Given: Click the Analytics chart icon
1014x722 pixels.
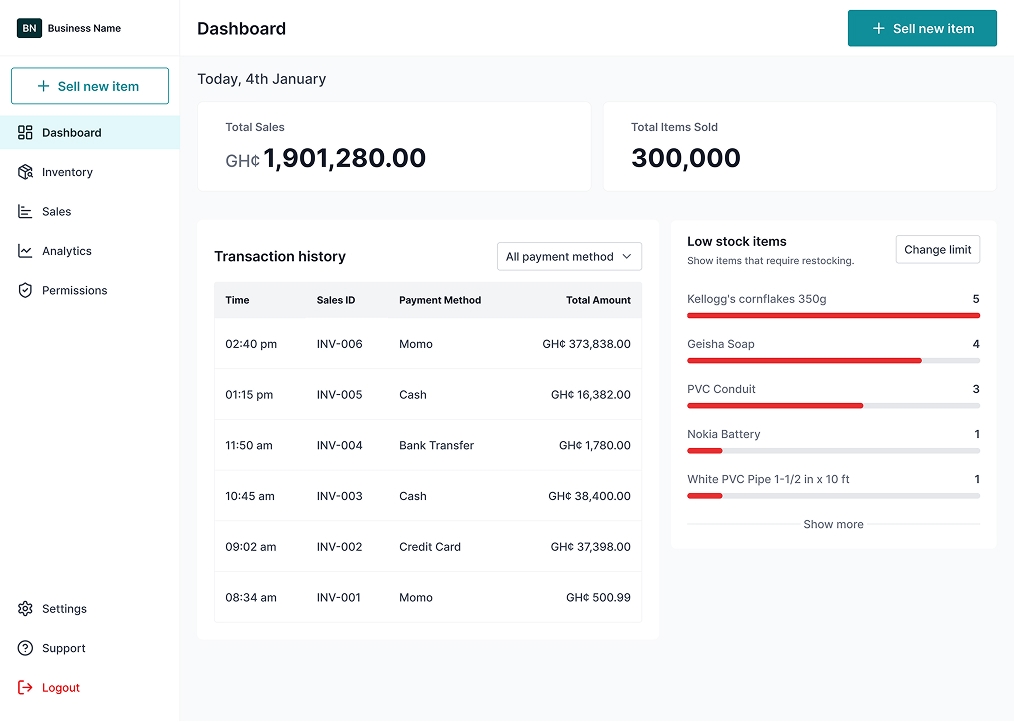Looking at the screenshot, I should point(23,251).
